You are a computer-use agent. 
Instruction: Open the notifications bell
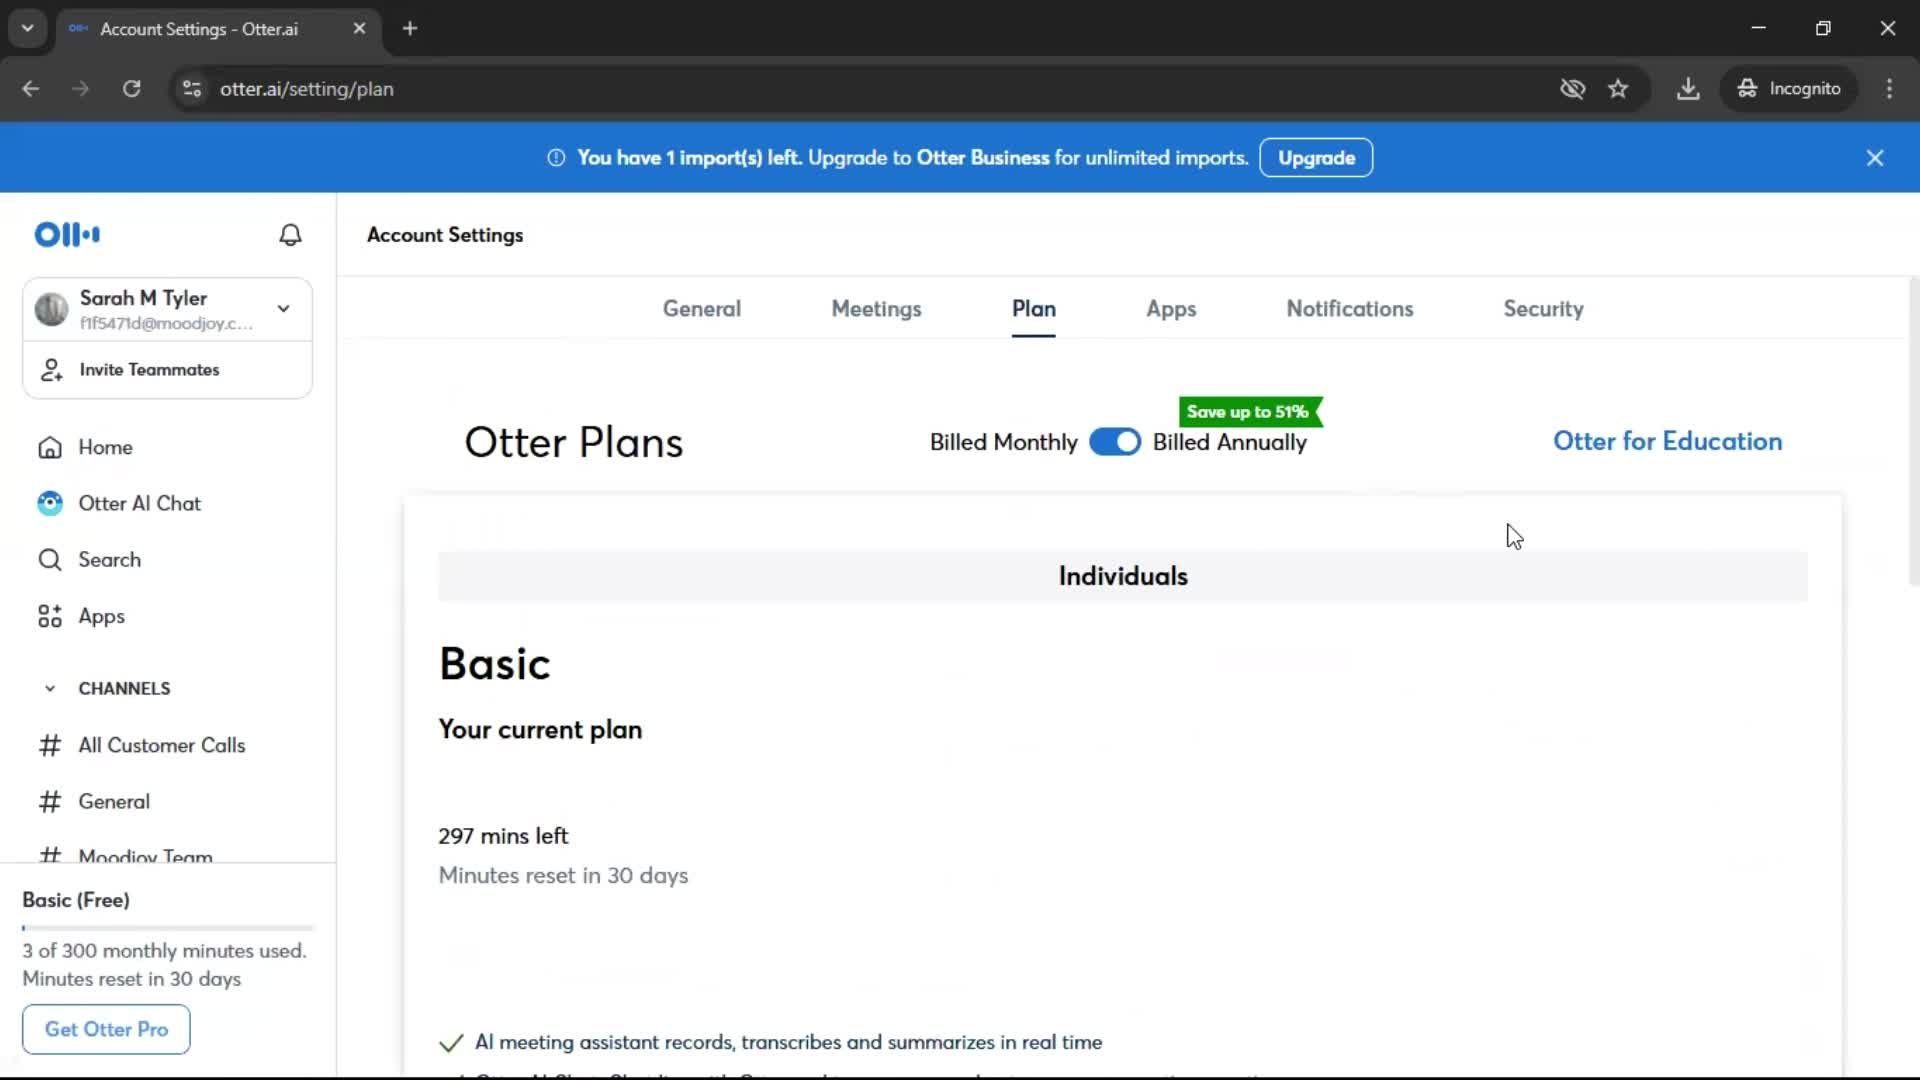click(x=290, y=235)
